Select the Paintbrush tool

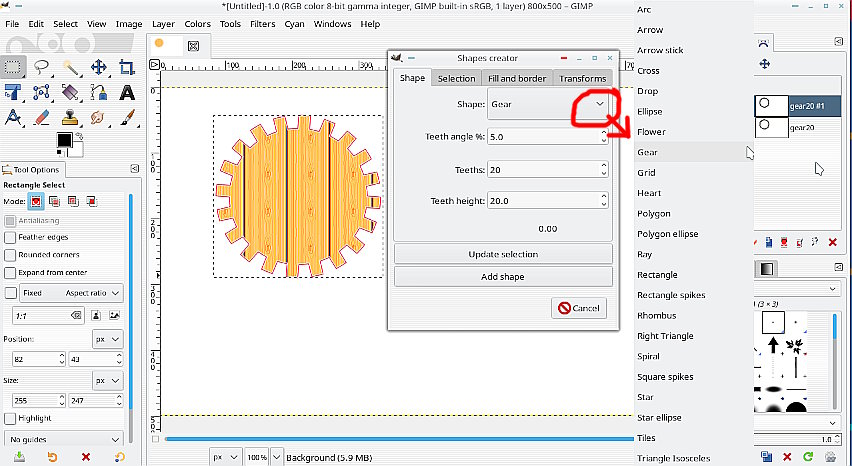[127, 117]
